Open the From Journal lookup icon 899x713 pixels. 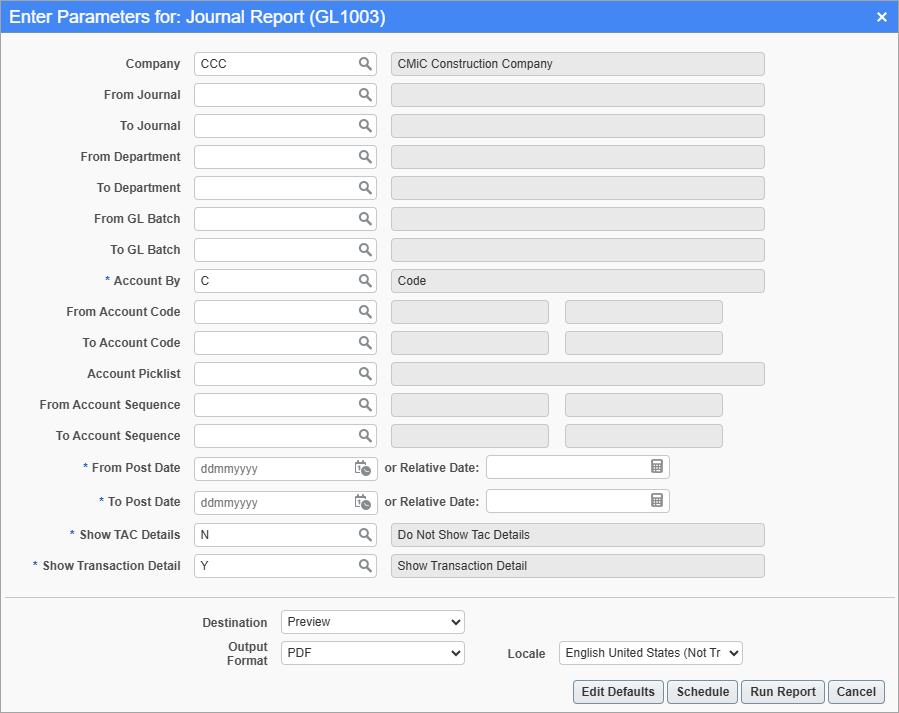[x=364, y=94]
